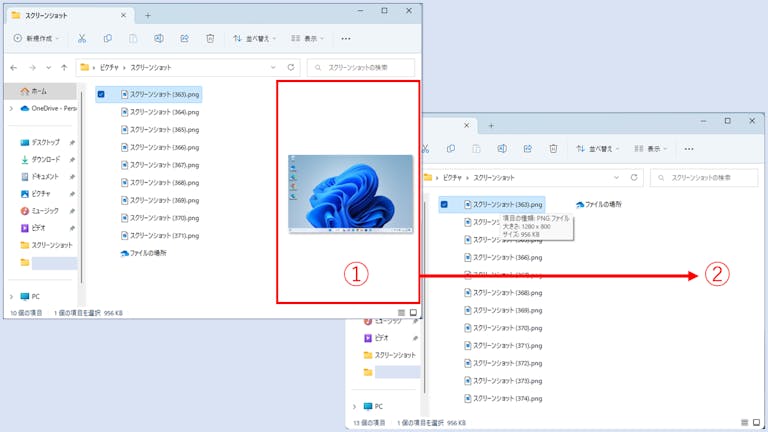Click the copy icon in the left window toolbar
Viewport: 768px width, 432px height.
[x=107, y=38]
